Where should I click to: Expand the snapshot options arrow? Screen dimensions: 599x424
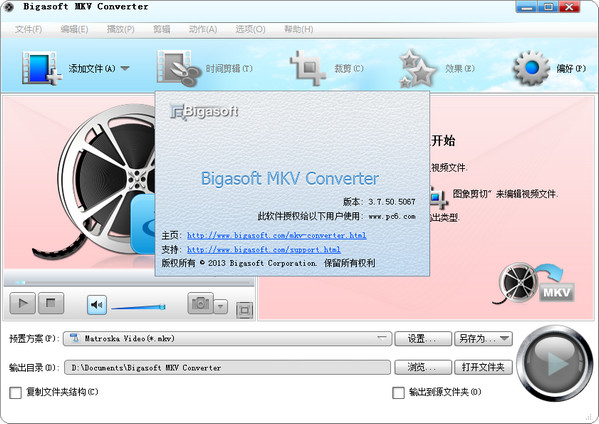(220, 306)
